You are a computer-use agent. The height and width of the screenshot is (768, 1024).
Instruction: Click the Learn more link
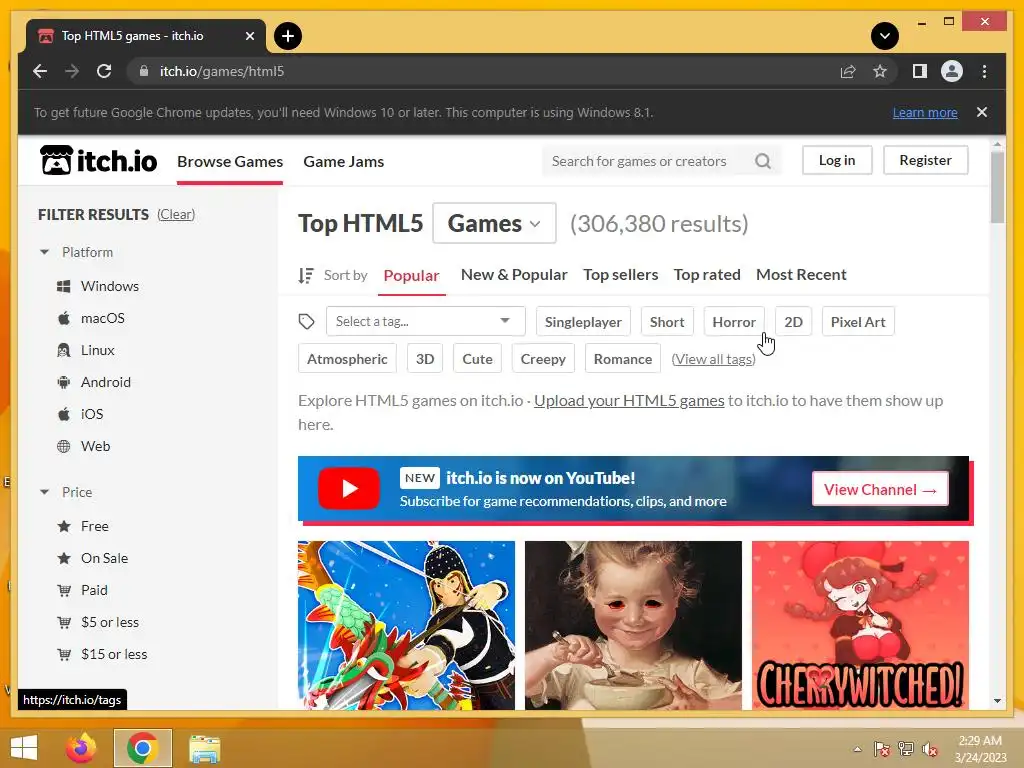(x=925, y=112)
